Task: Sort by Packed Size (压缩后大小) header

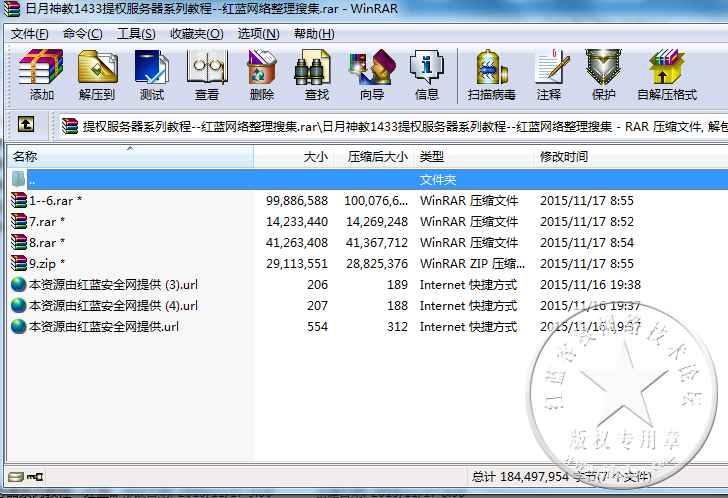Action: coord(374,156)
